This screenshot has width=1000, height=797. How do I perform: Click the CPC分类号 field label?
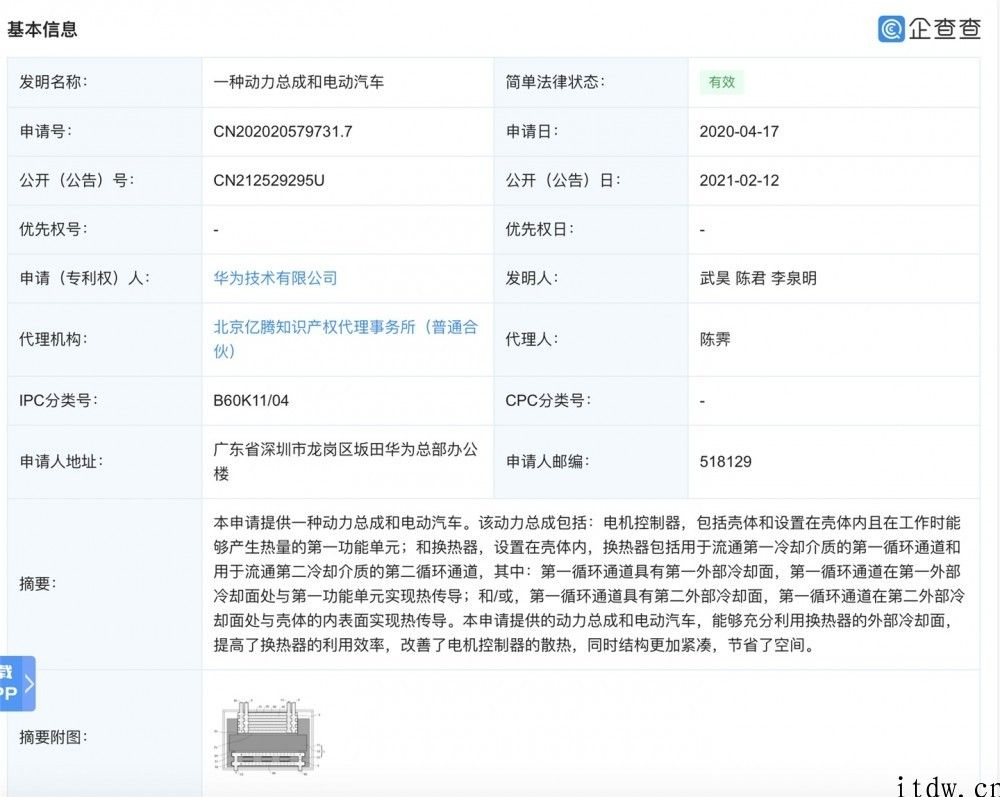(548, 400)
